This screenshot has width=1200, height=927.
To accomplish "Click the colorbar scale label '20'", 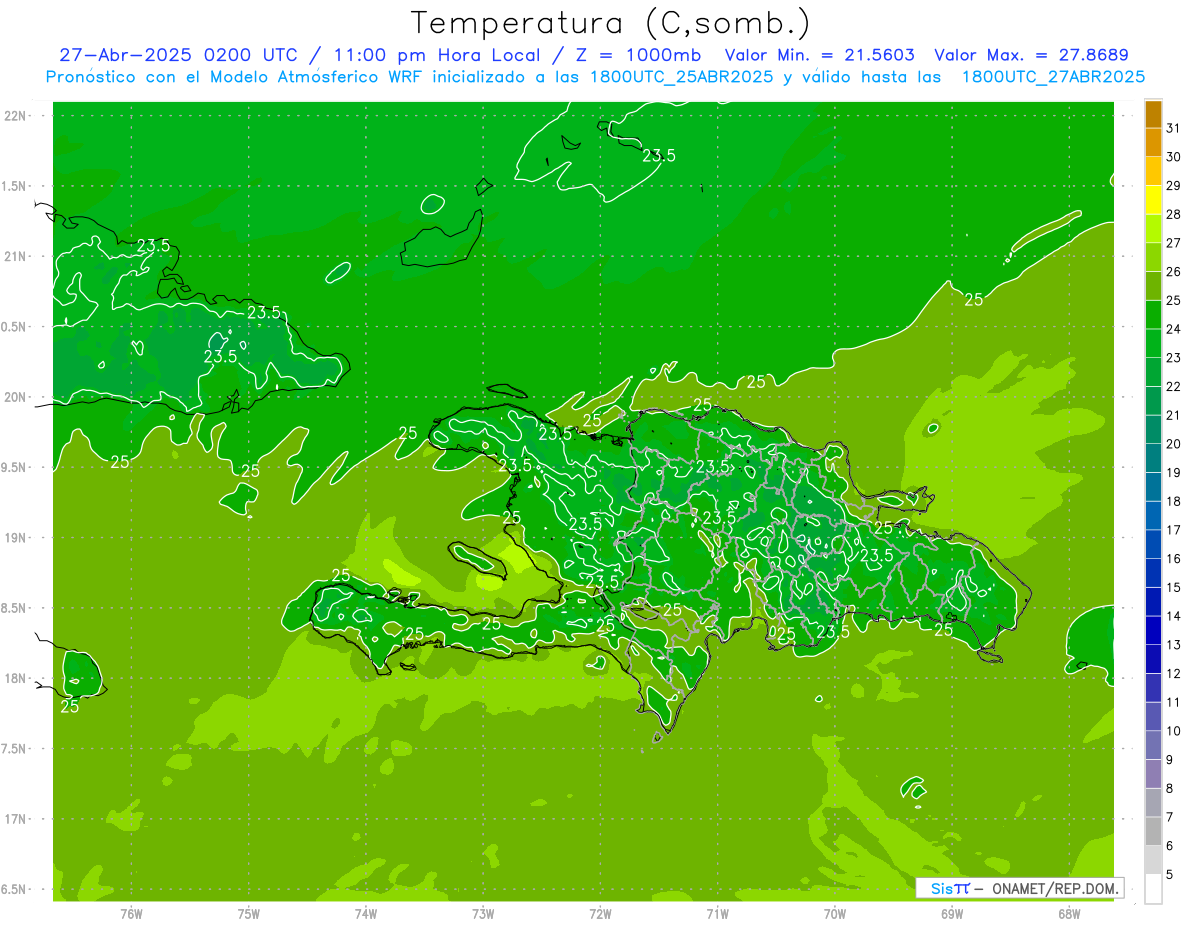I will [1174, 444].
